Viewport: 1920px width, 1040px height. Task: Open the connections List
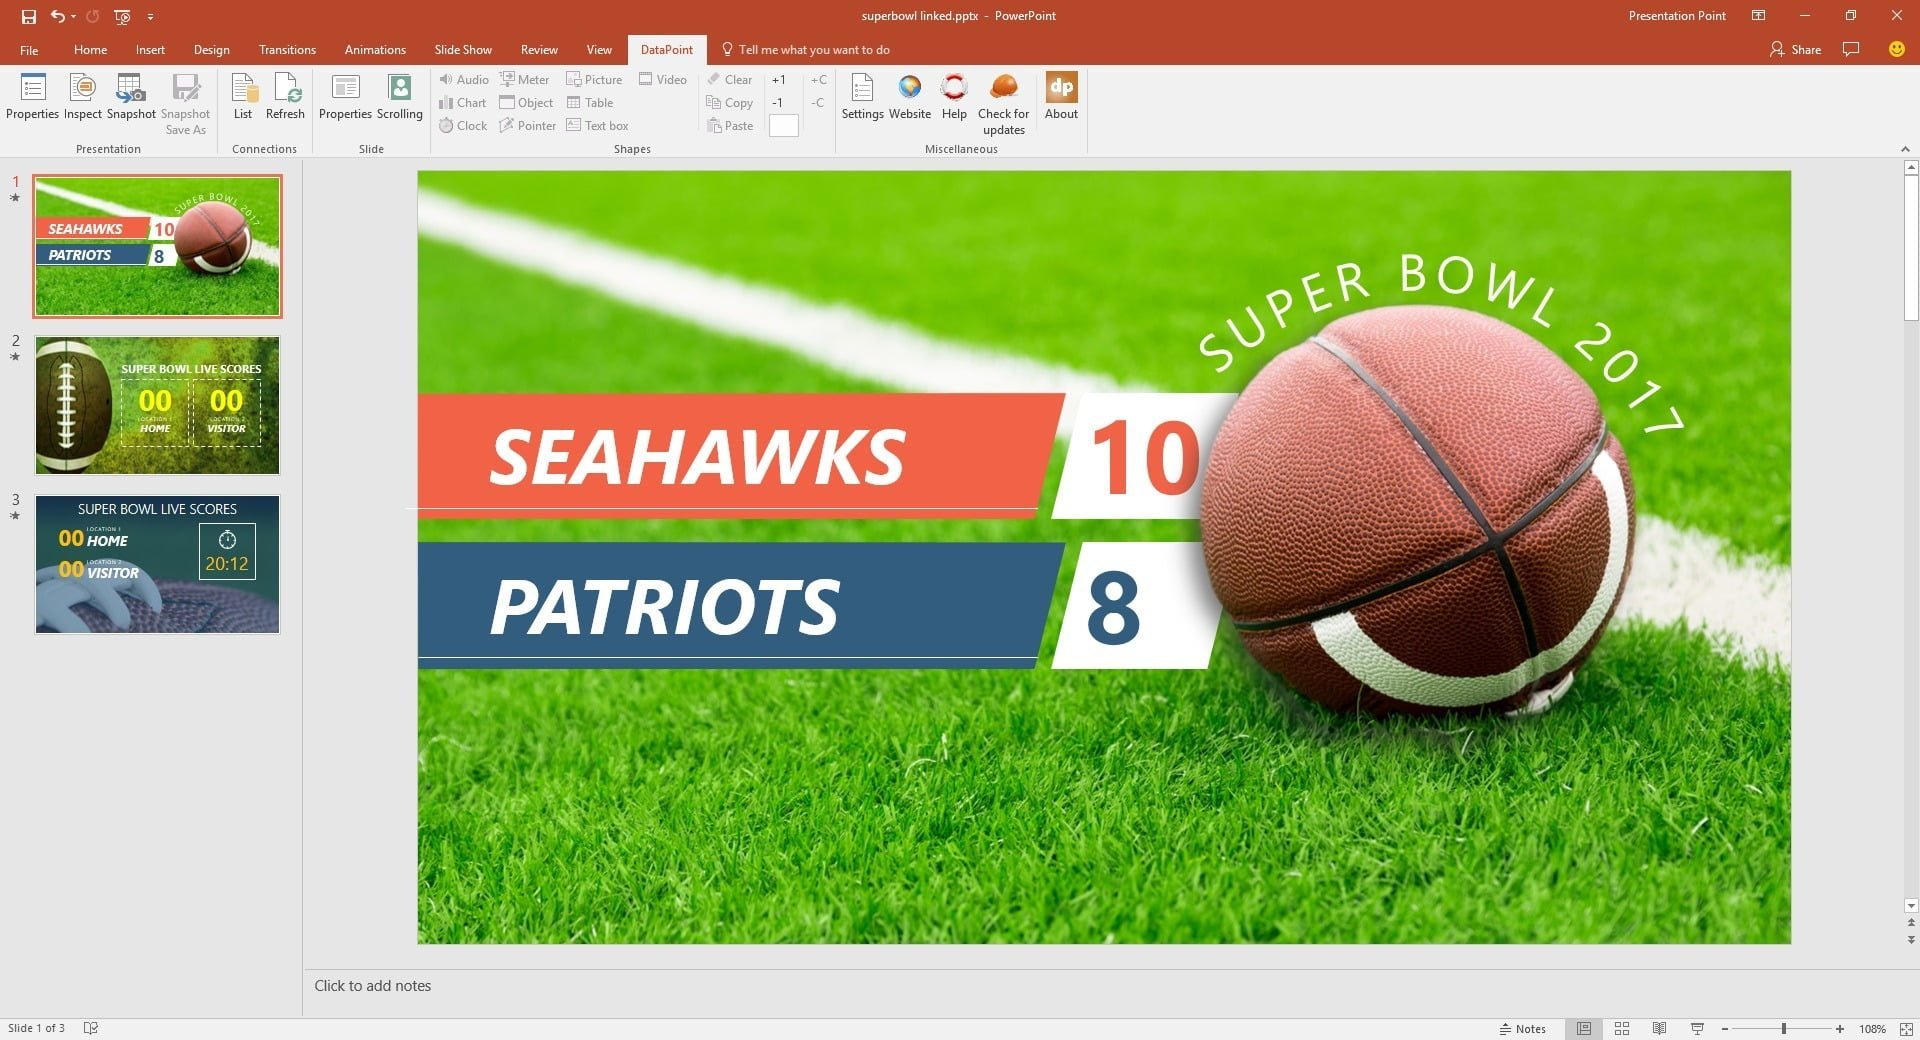(243, 97)
